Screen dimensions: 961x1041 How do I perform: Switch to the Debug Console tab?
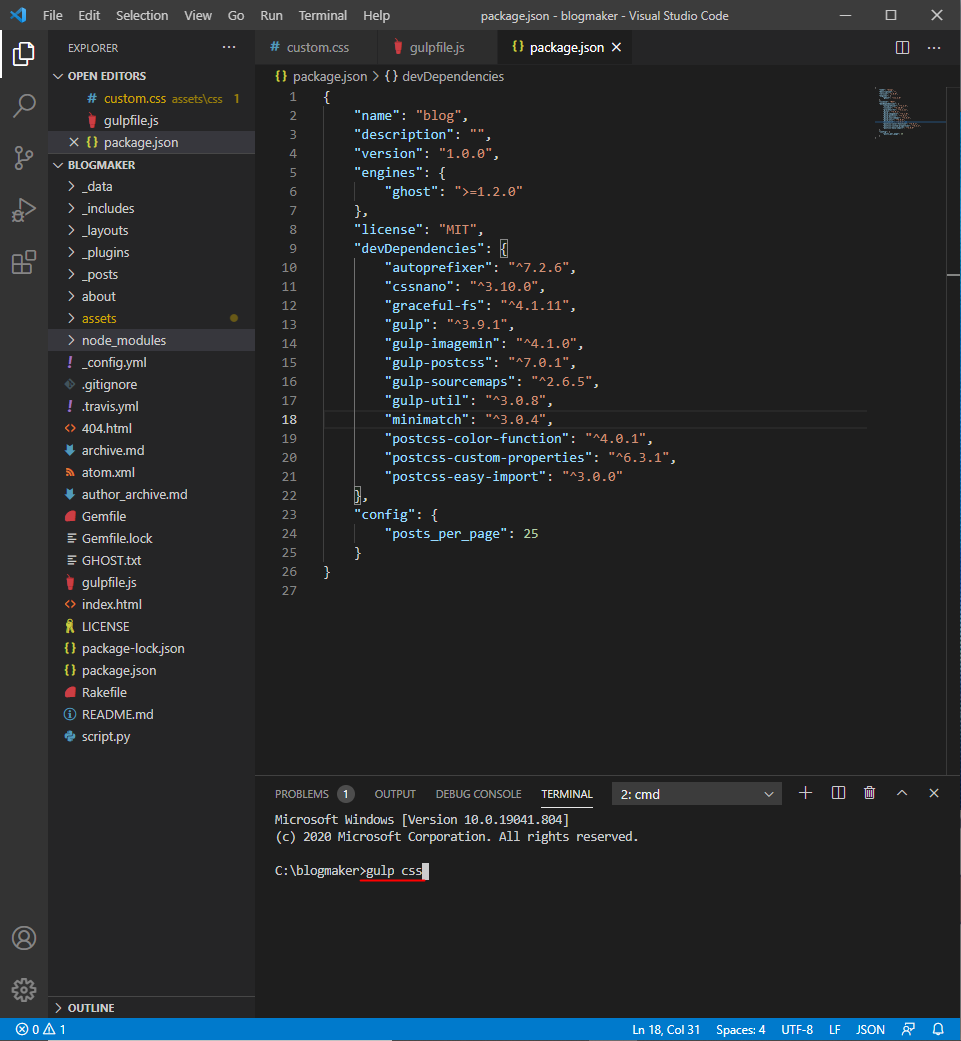tap(479, 794)
